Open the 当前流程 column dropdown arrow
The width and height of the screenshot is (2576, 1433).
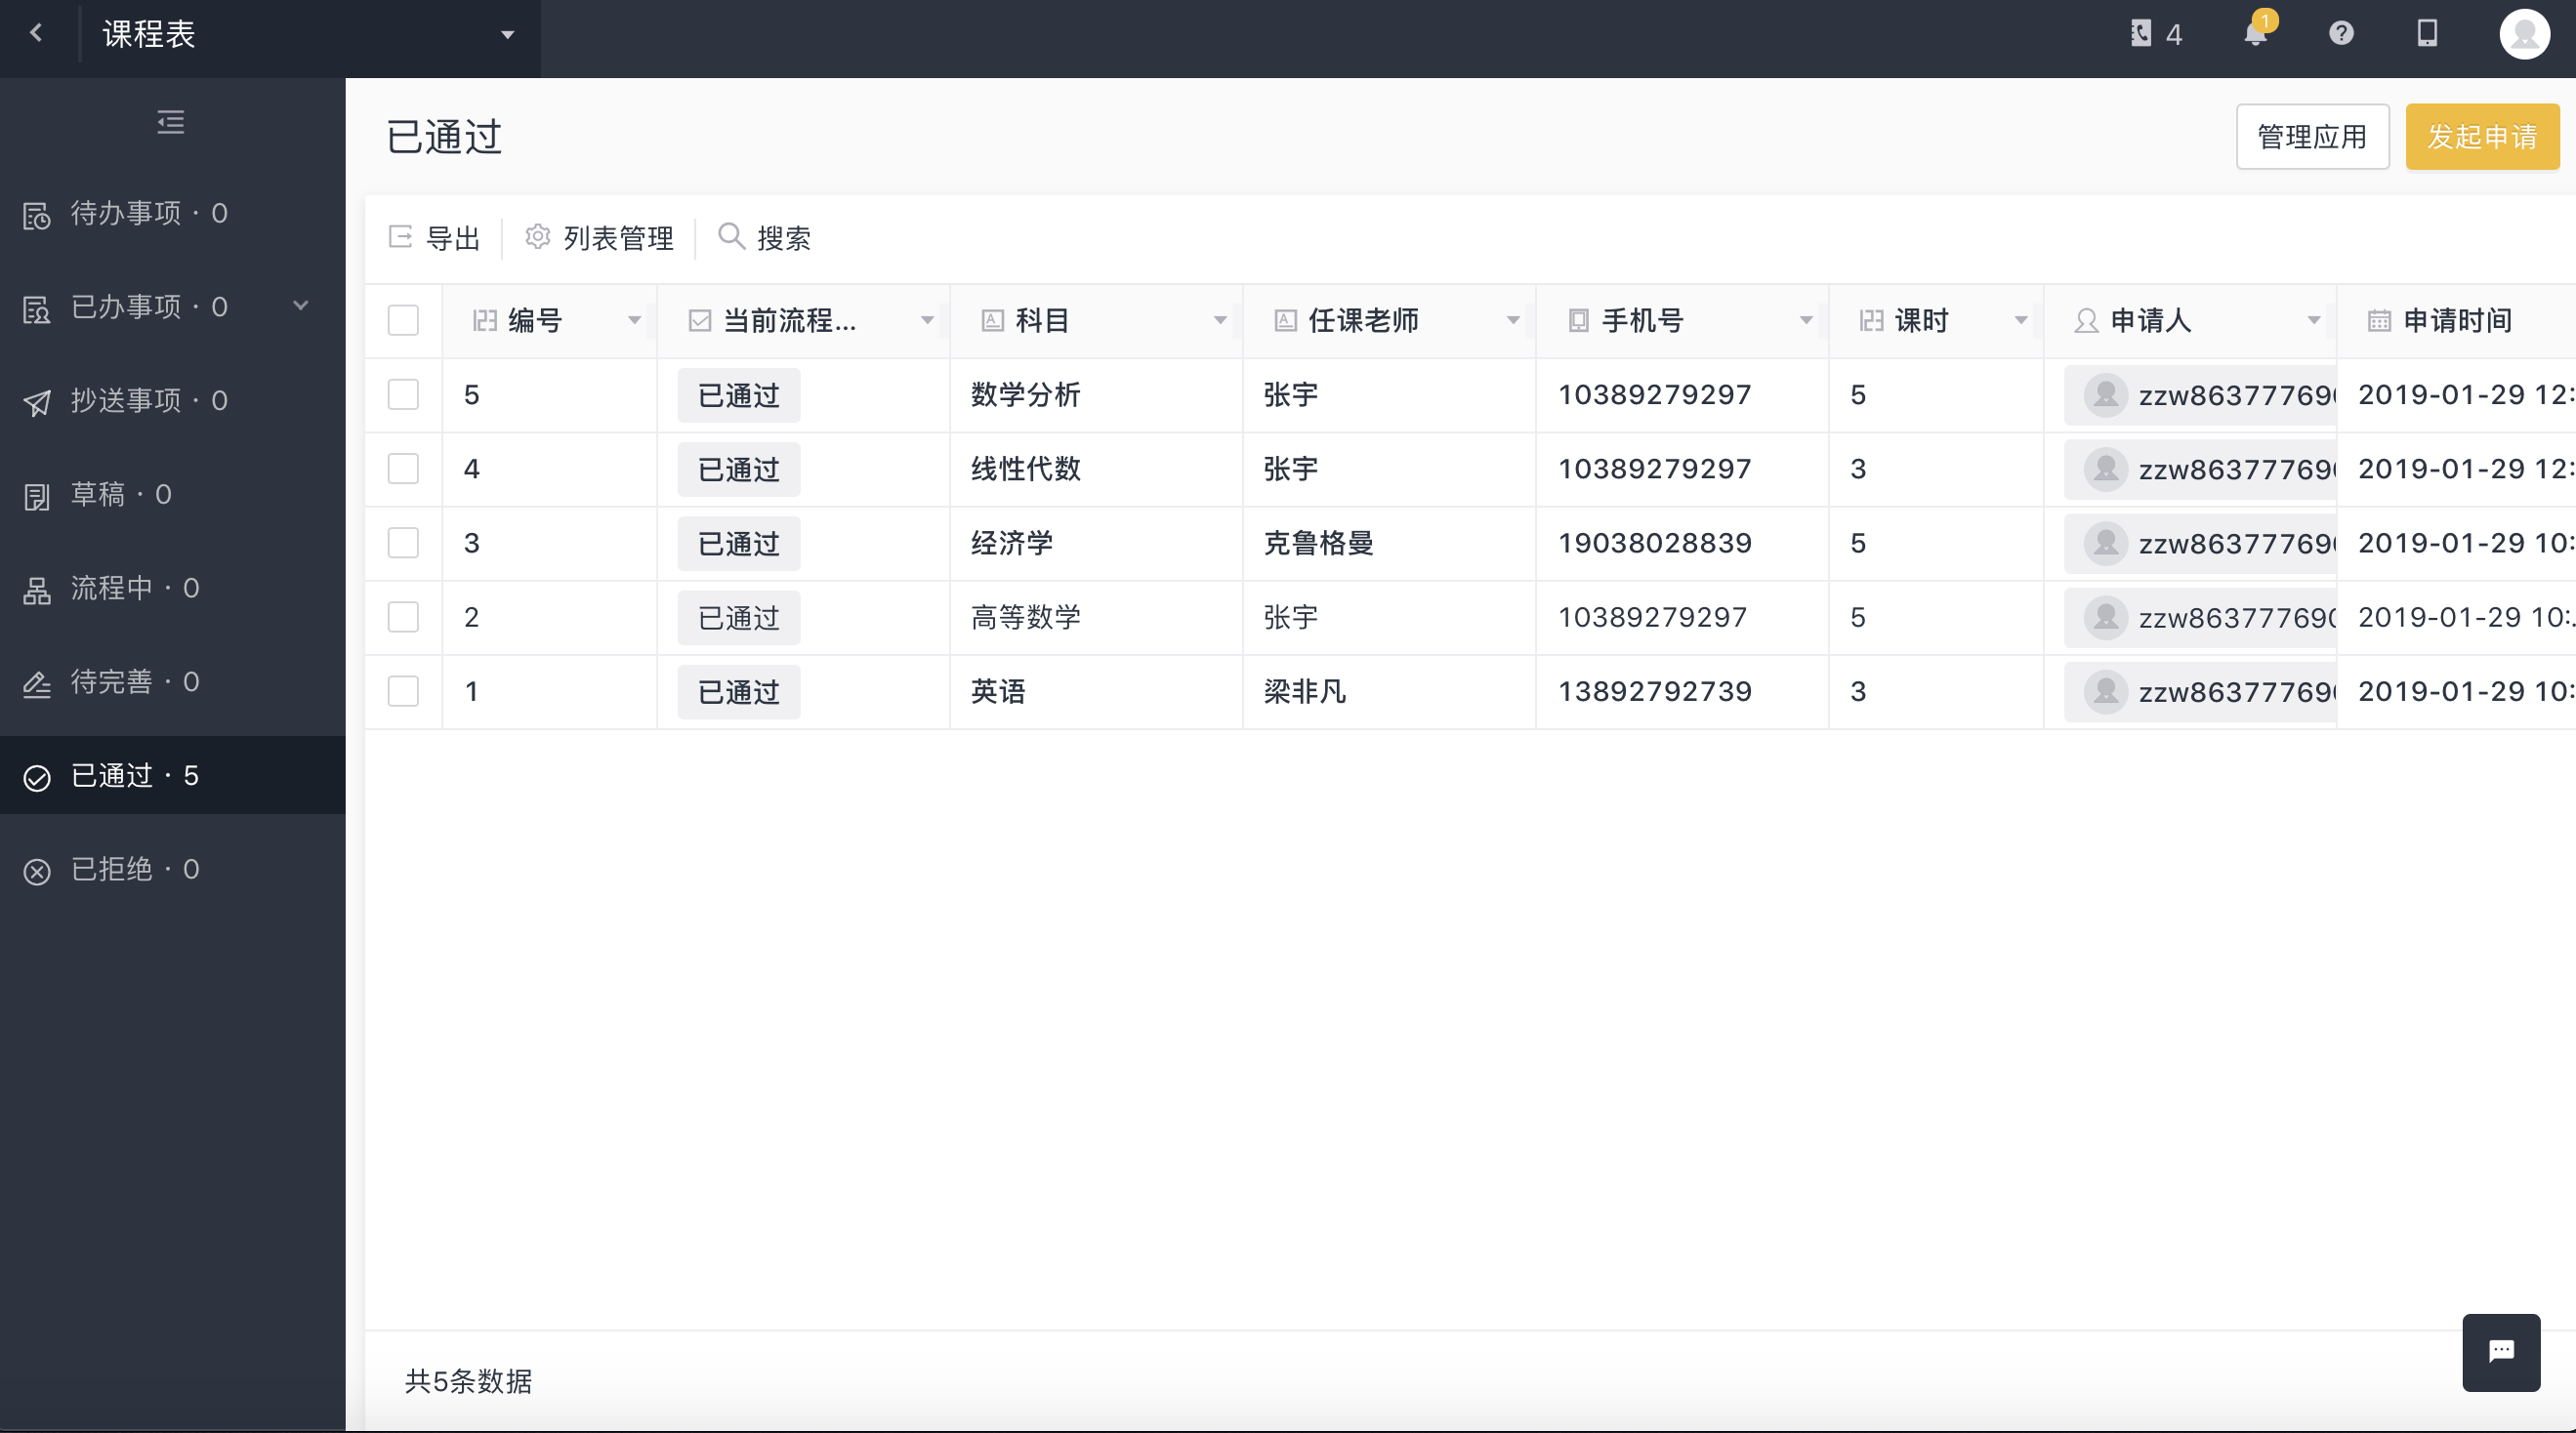pos(927,321)
